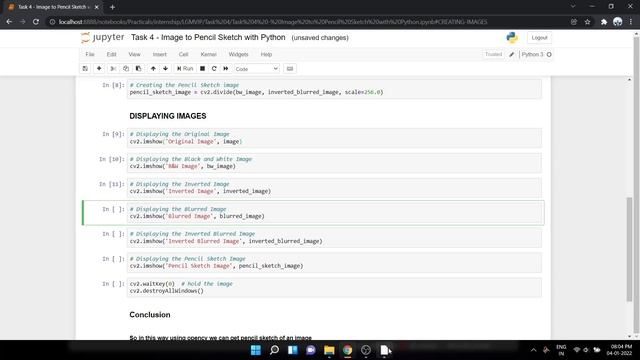This screenshot has width=640, height=360.
Task: Open the browser profile avatar
Action: click(618, 22)
